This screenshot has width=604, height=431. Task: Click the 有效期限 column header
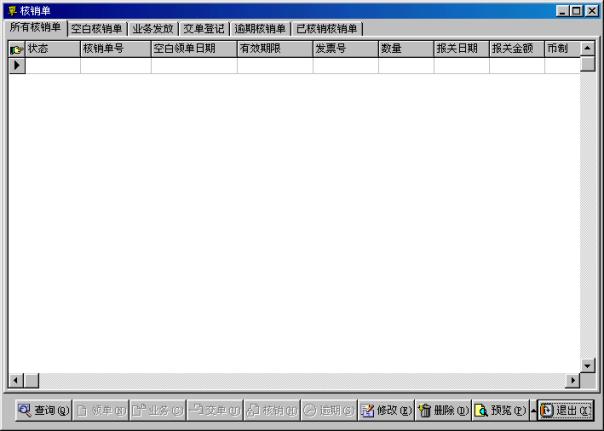275,49
